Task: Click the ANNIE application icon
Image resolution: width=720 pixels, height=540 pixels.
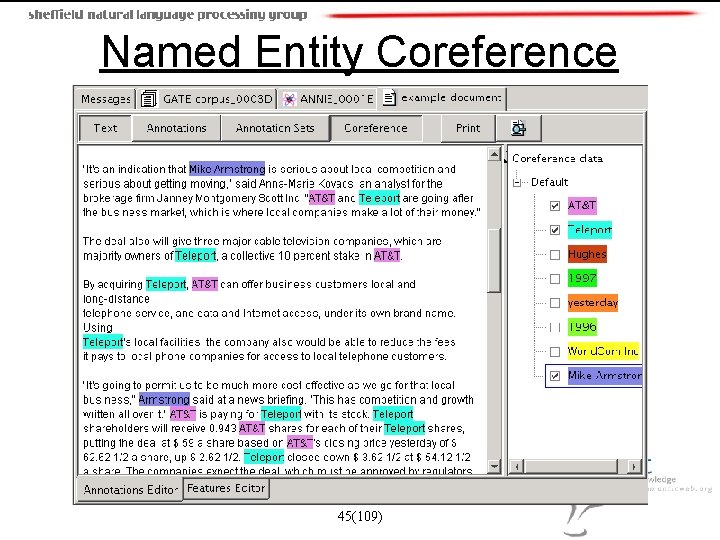Action: (x=289, y=99)
